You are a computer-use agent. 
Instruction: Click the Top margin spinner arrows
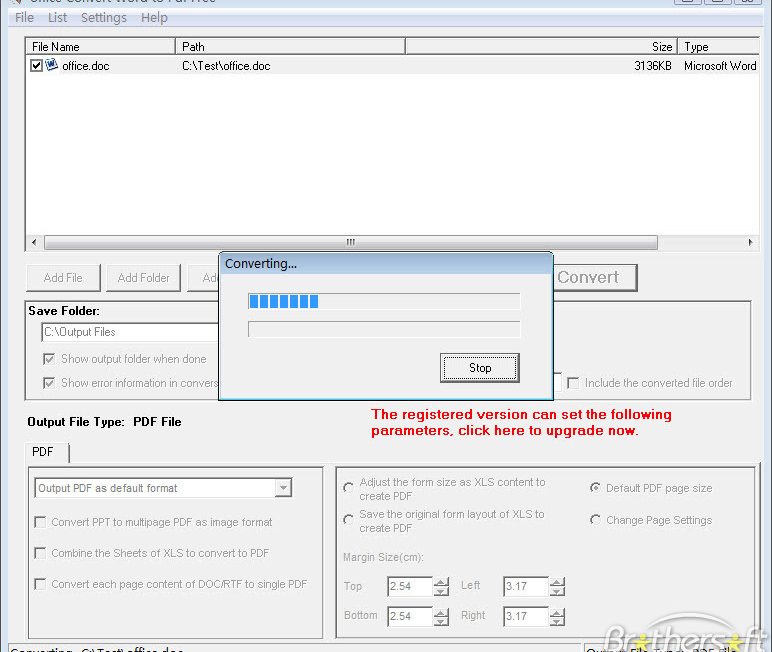(x=441, y=587)
